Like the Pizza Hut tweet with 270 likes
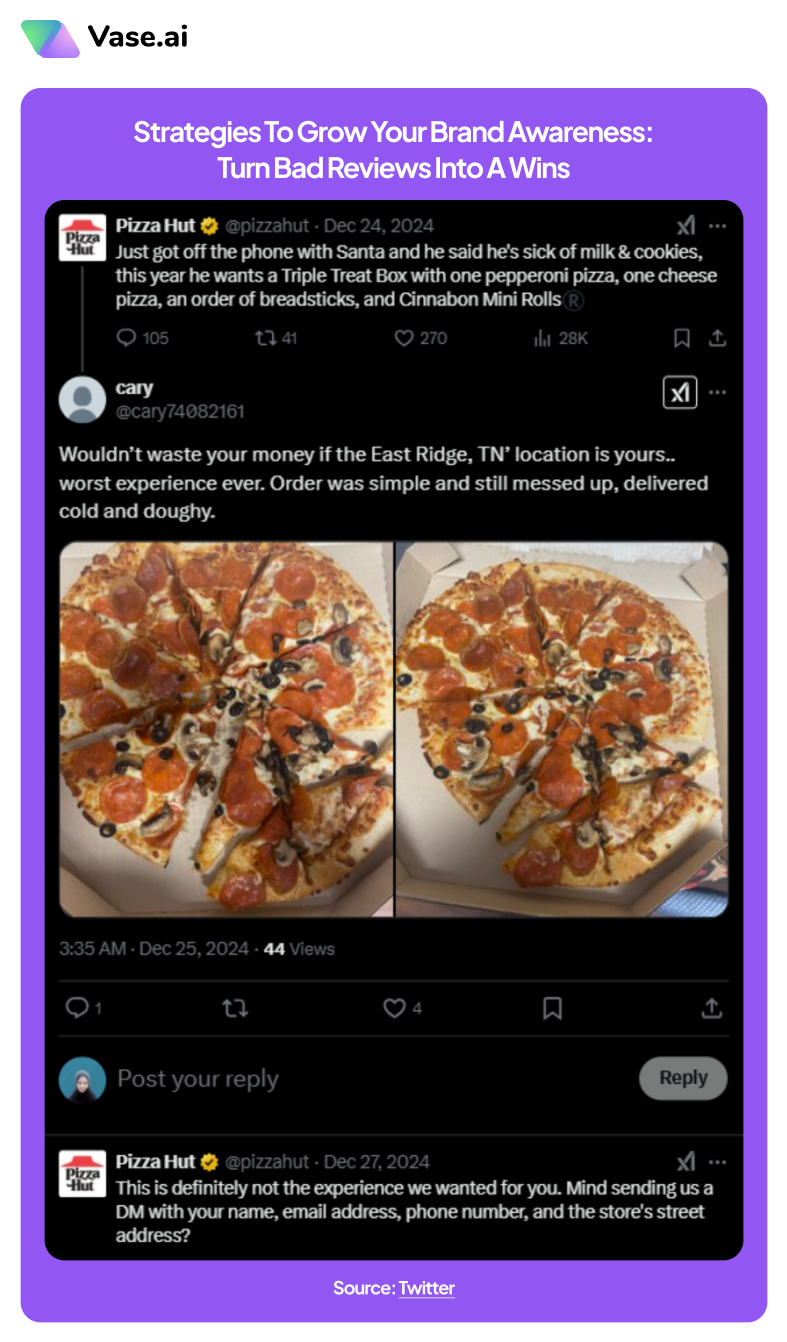Image resolution: width=787 pixels, height=1342 pixels. point(404,338)
